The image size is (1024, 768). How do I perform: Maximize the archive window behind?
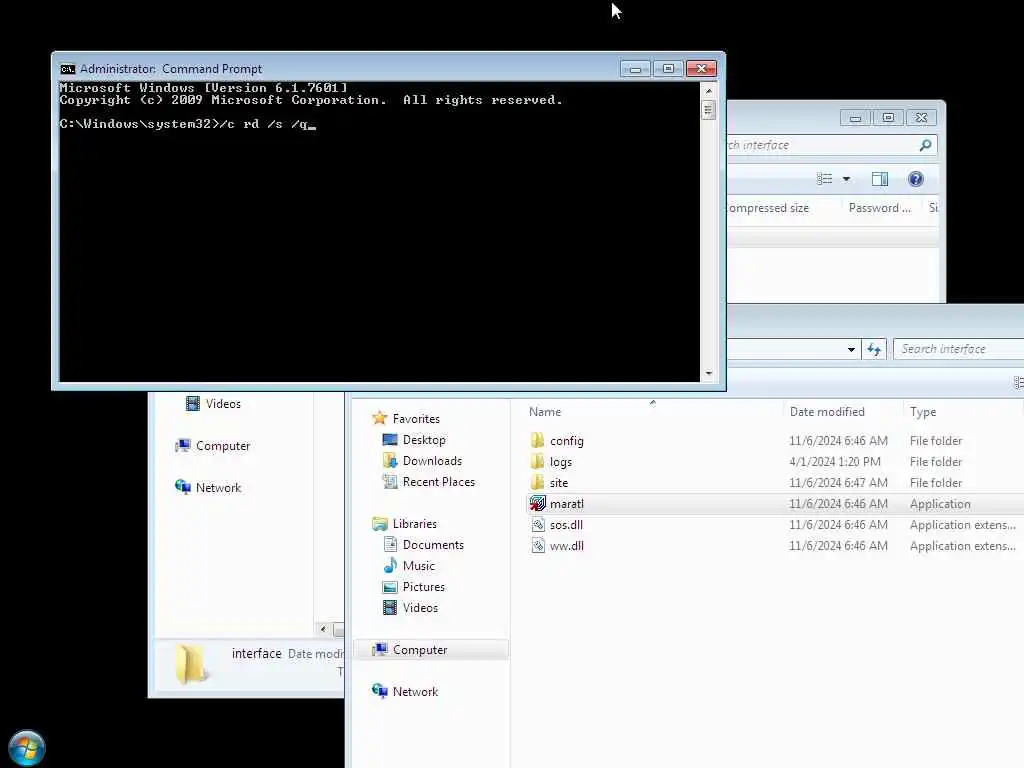[x=888, y=118]
